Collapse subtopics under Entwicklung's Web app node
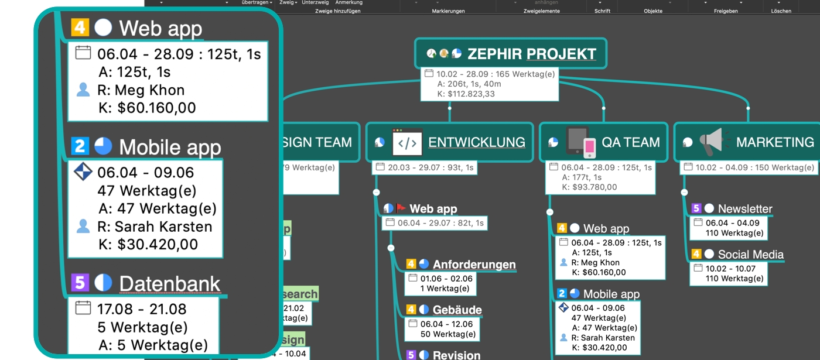The width and height of the screenshot is (820, 360). pyautogui.click(x=391, y=248)
